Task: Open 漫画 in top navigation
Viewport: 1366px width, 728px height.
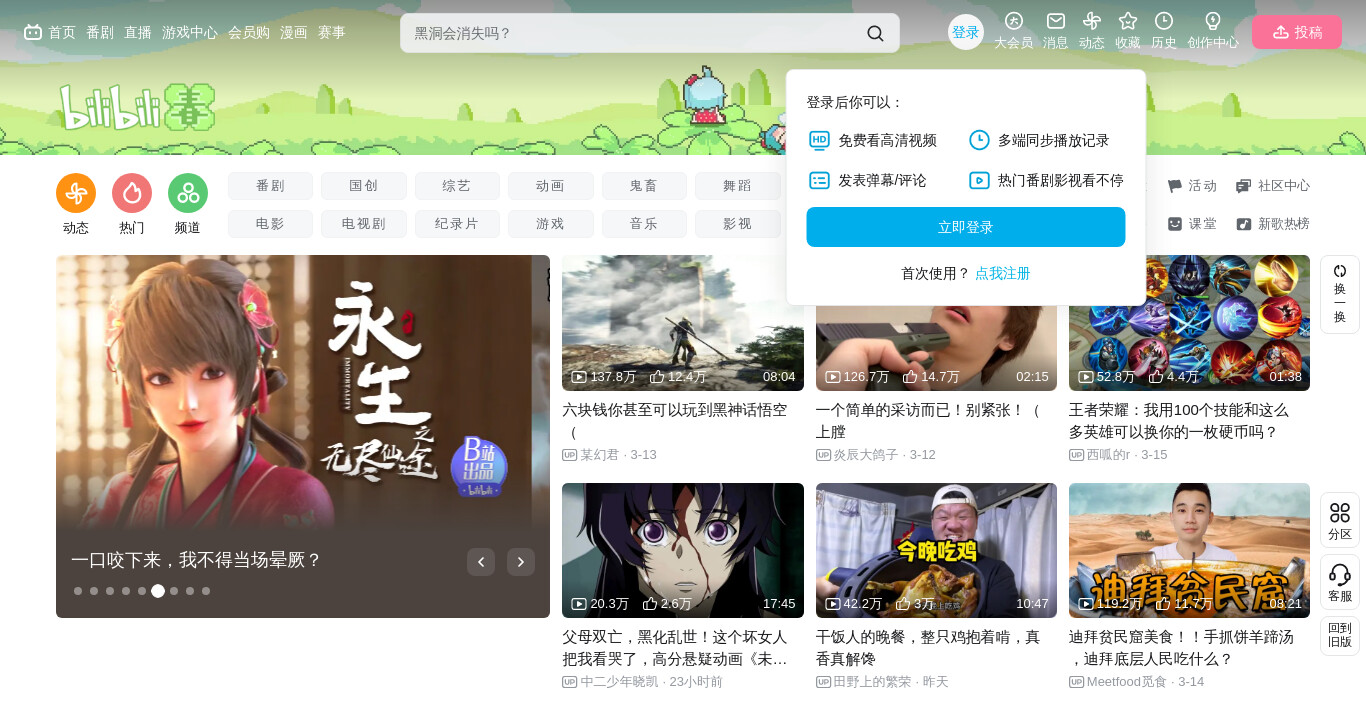Action: [294, 32]
